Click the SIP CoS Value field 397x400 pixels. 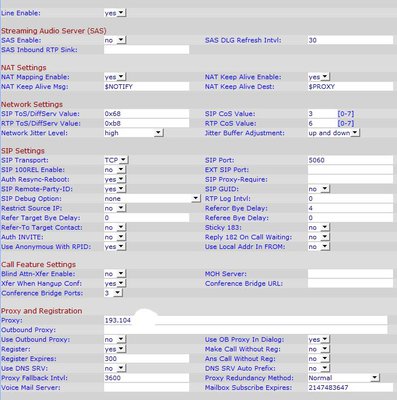(322, 114)
